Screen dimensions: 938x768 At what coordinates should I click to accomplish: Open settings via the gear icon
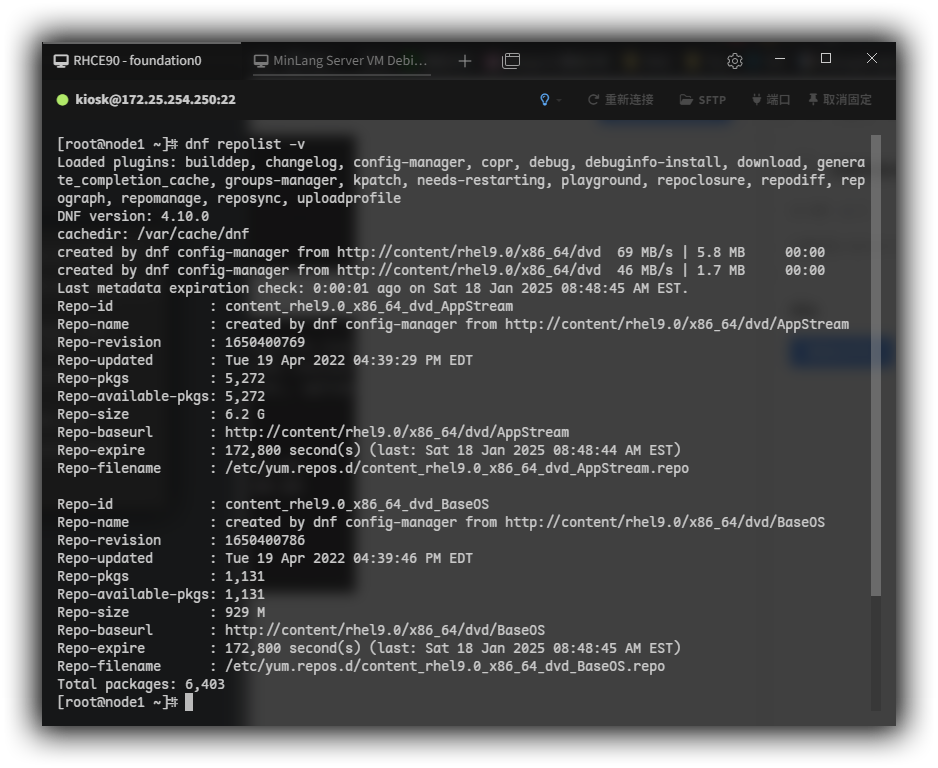pyautogui.click(x=735, y=61)
